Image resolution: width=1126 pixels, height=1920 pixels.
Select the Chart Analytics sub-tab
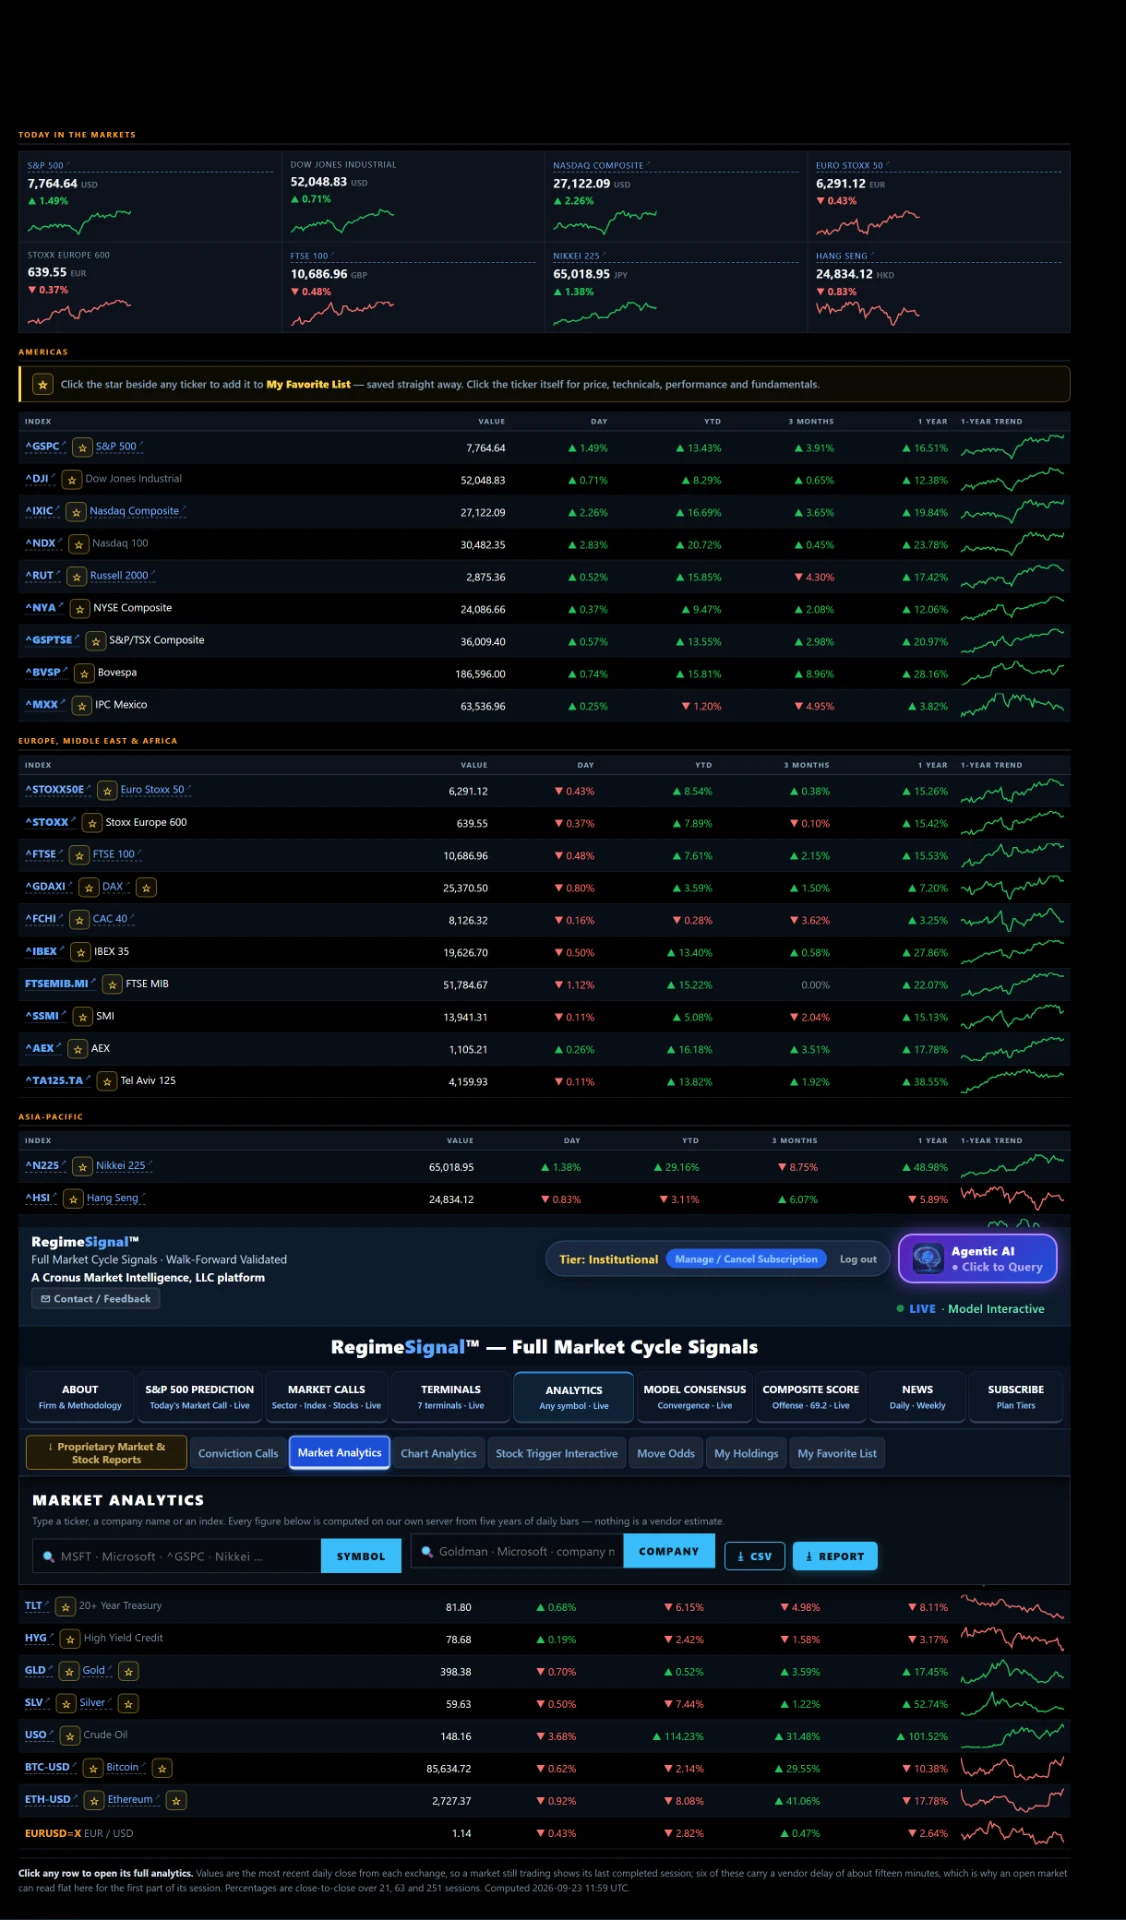coord(439,1453)
